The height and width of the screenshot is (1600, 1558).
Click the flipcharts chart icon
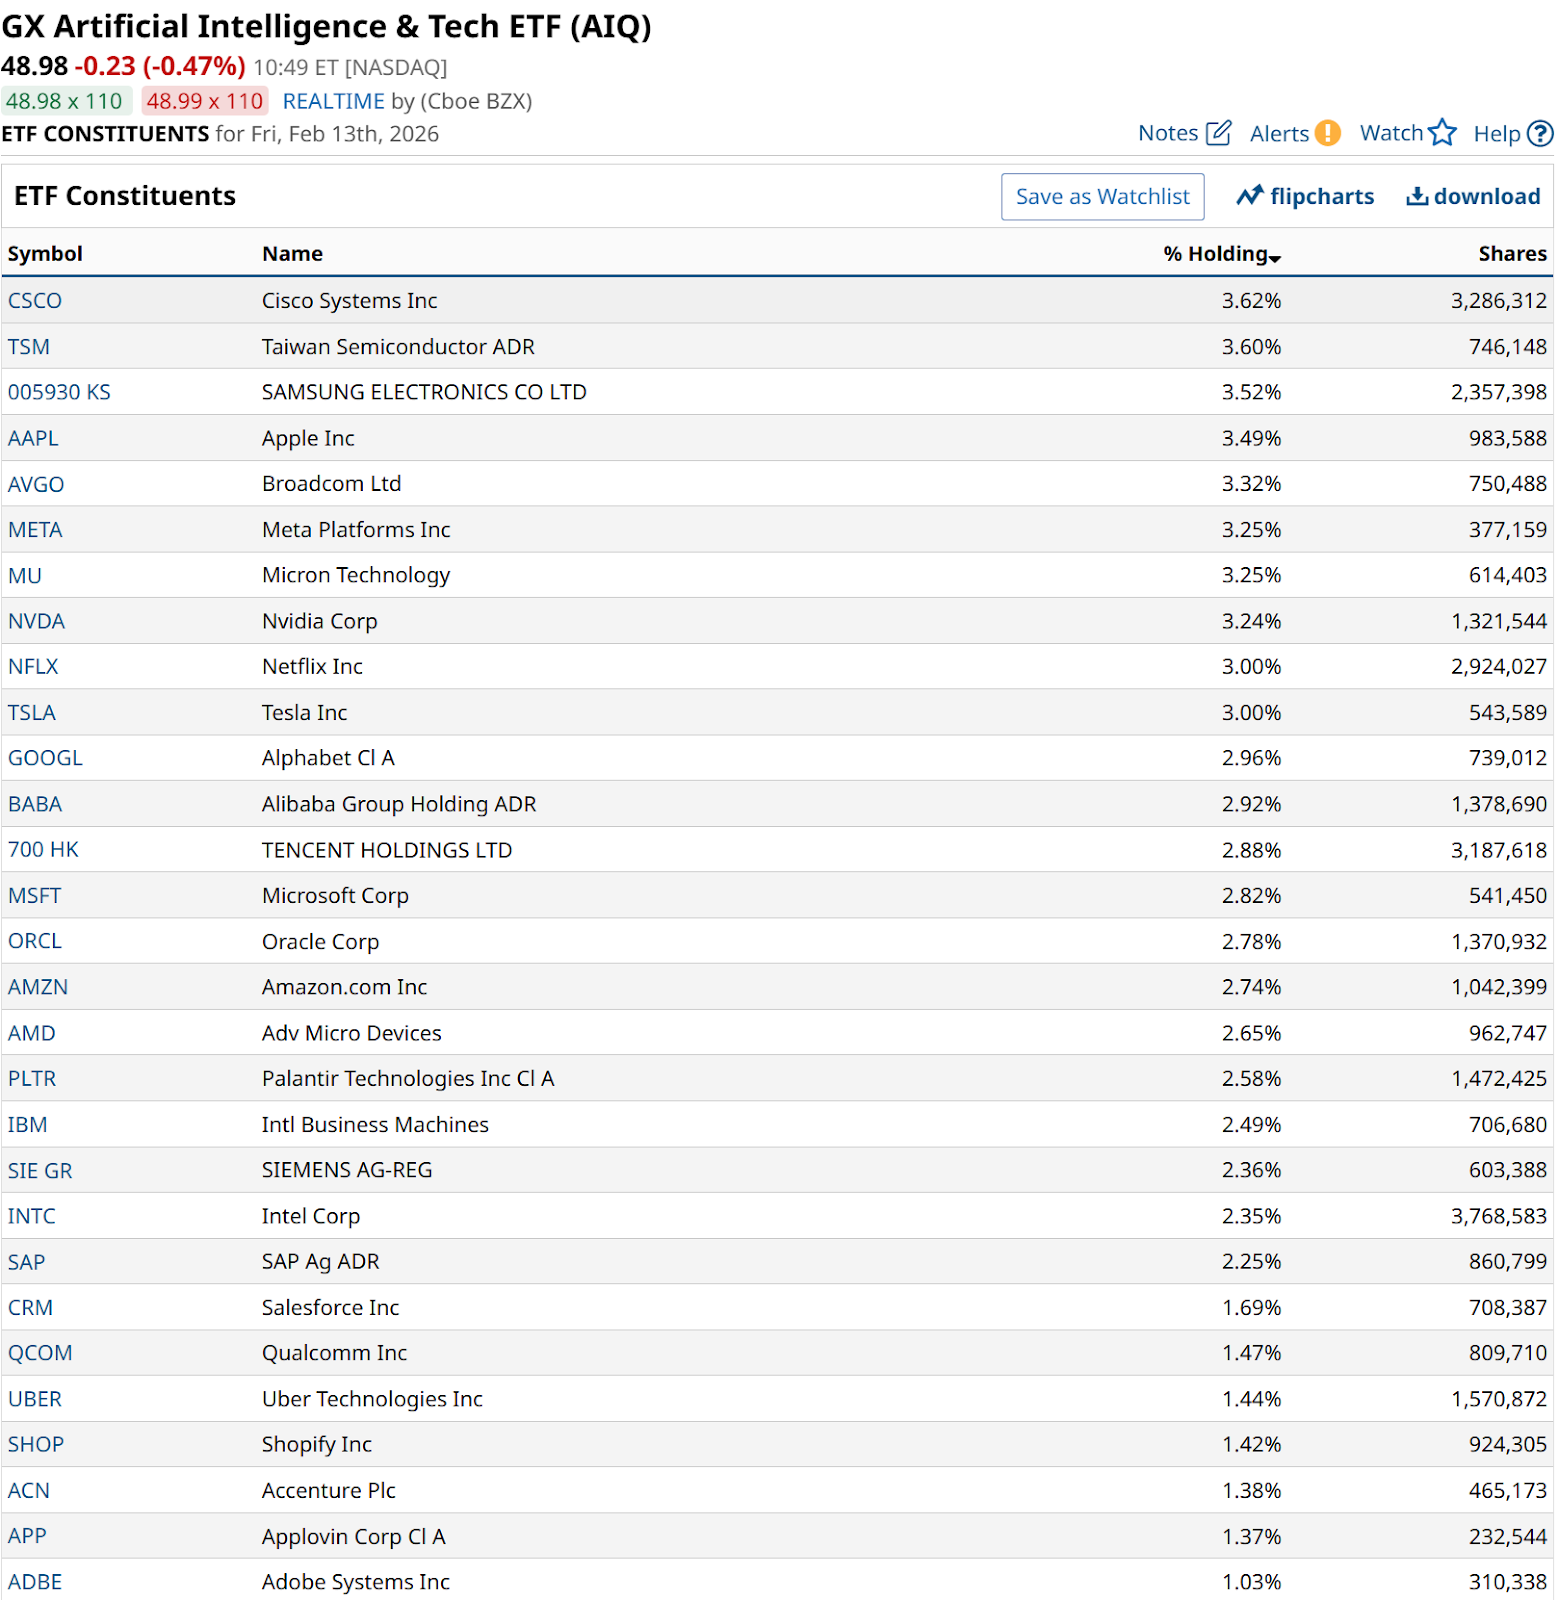(x=1249, y=196)
